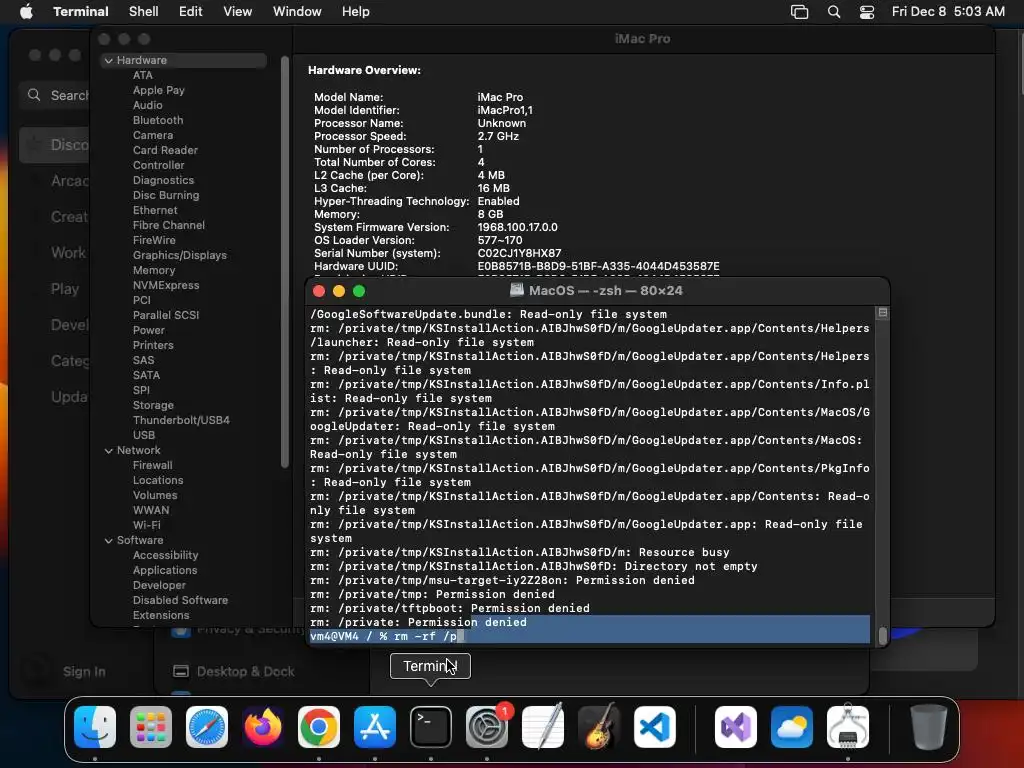Launch Safari from the Dock
Viewport: 1024px width, 768px height.
point(207,727)
